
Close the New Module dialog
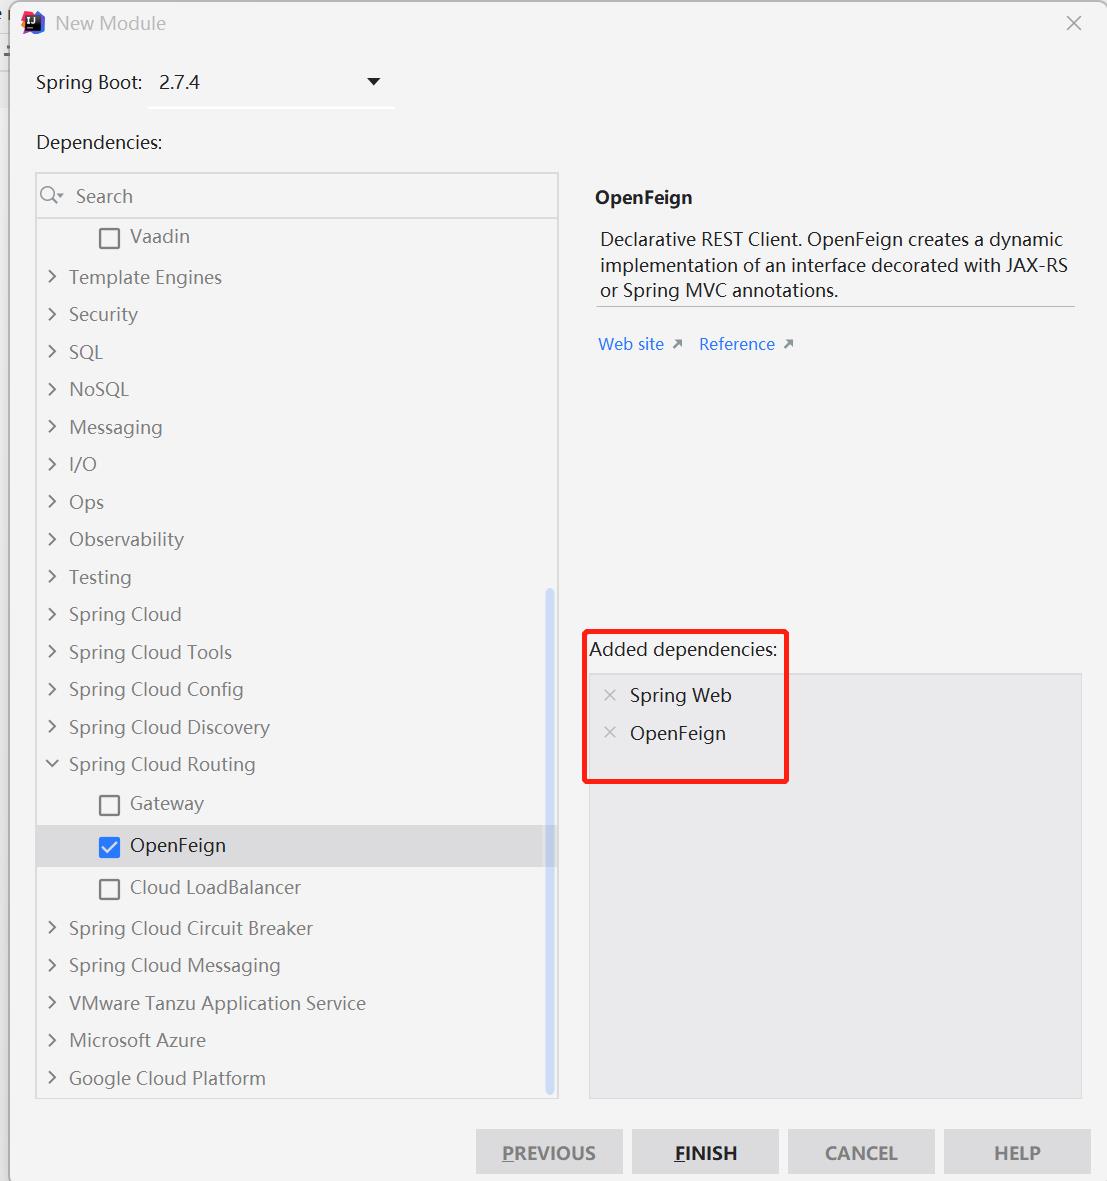pyautogui.click(x=1074, y=23)
